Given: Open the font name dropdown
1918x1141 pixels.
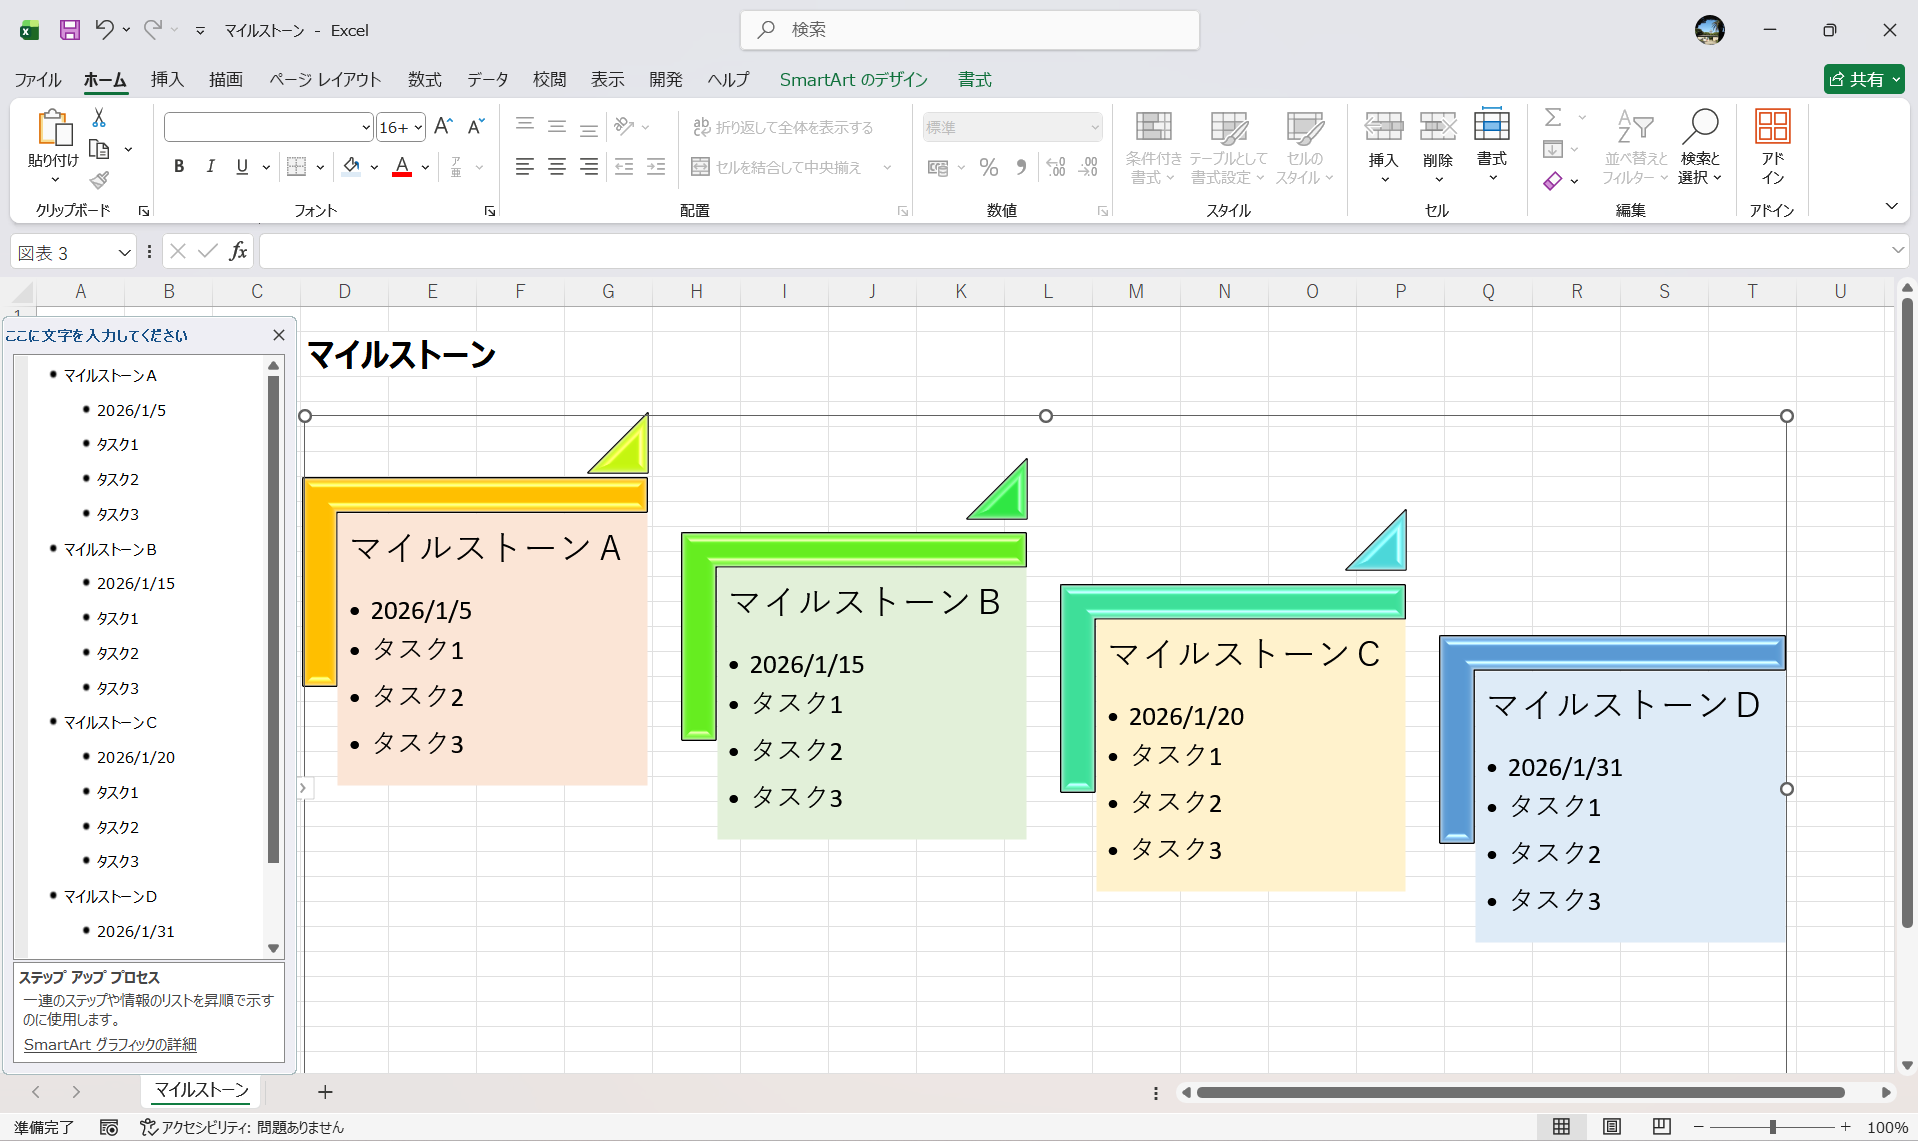Looking at the screenshot, I should pyautogui.click(x=365, y=127).
